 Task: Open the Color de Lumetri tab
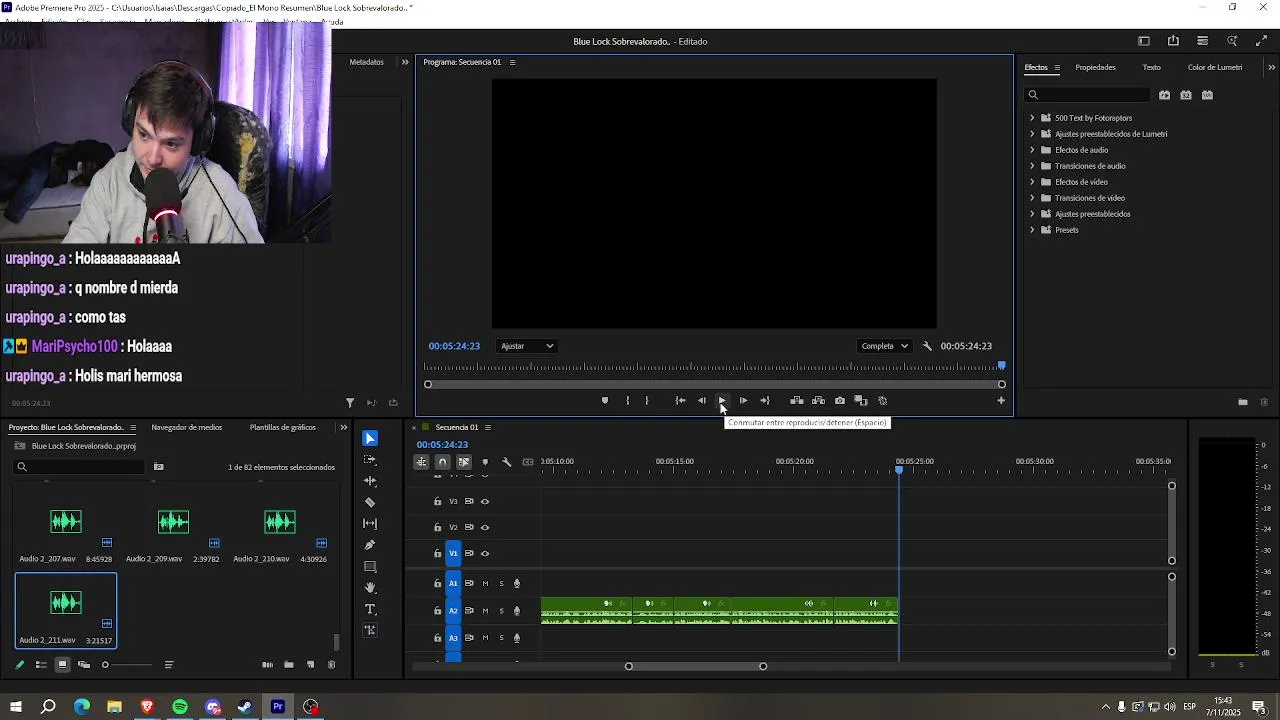click(1215, 67)
